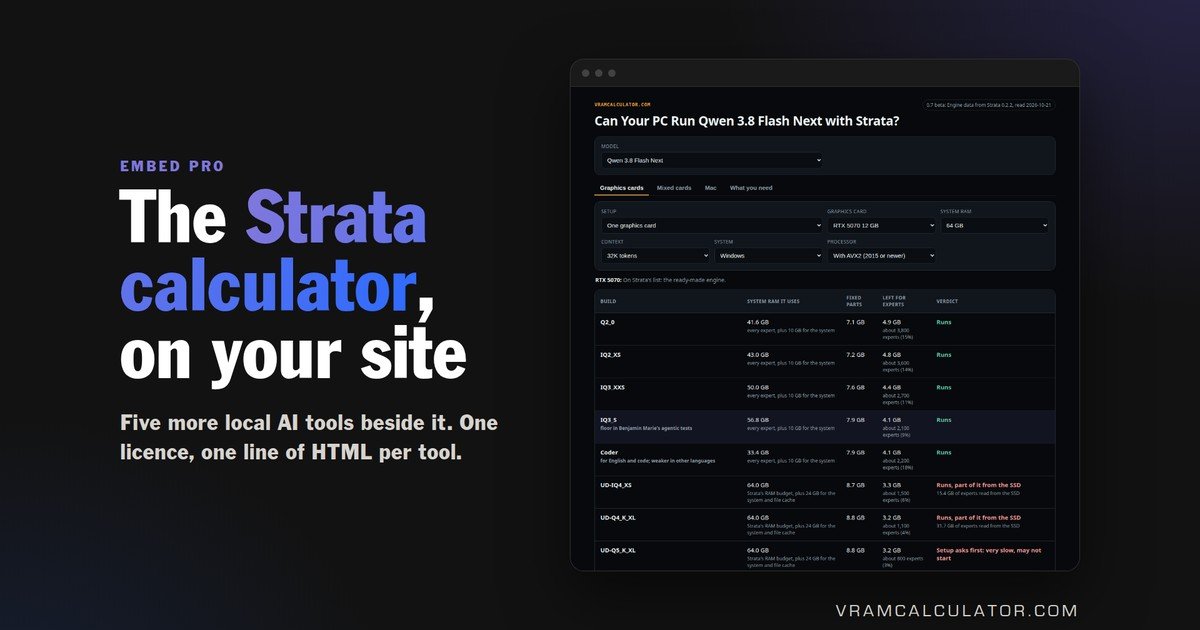Expand the Processor dropdown With AVX2
The image size is (1200, 630).
tap(881, 255)
